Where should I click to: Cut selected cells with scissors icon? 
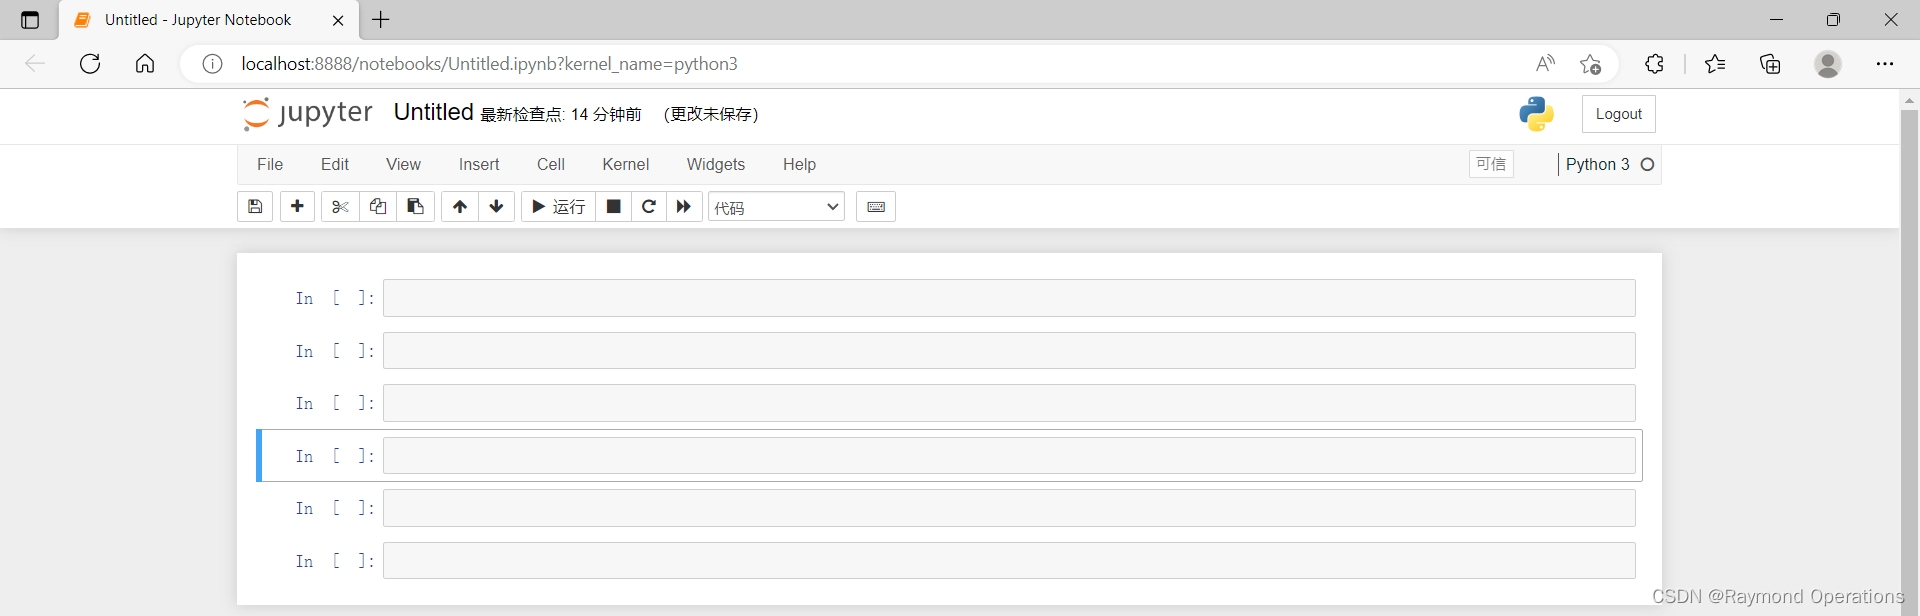[340, 207]
